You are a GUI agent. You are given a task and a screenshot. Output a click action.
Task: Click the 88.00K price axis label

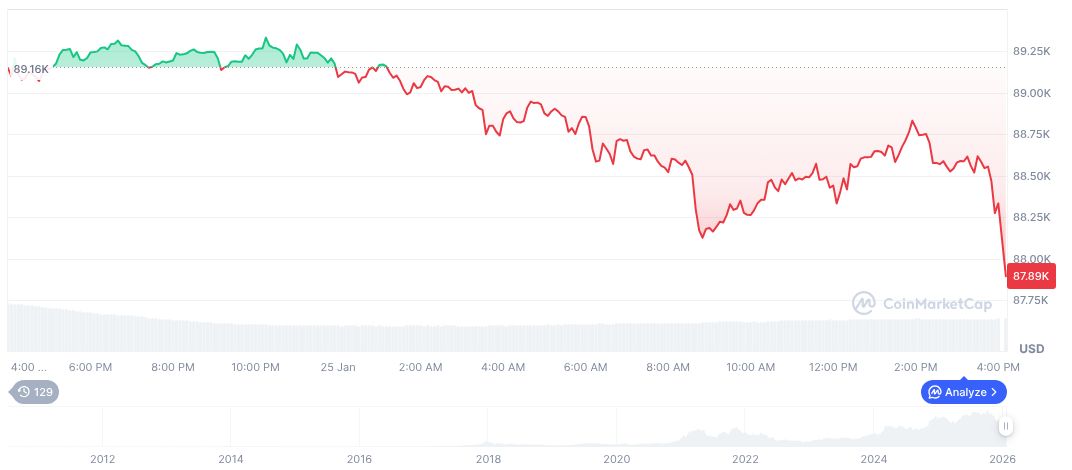click(1031, 259)
